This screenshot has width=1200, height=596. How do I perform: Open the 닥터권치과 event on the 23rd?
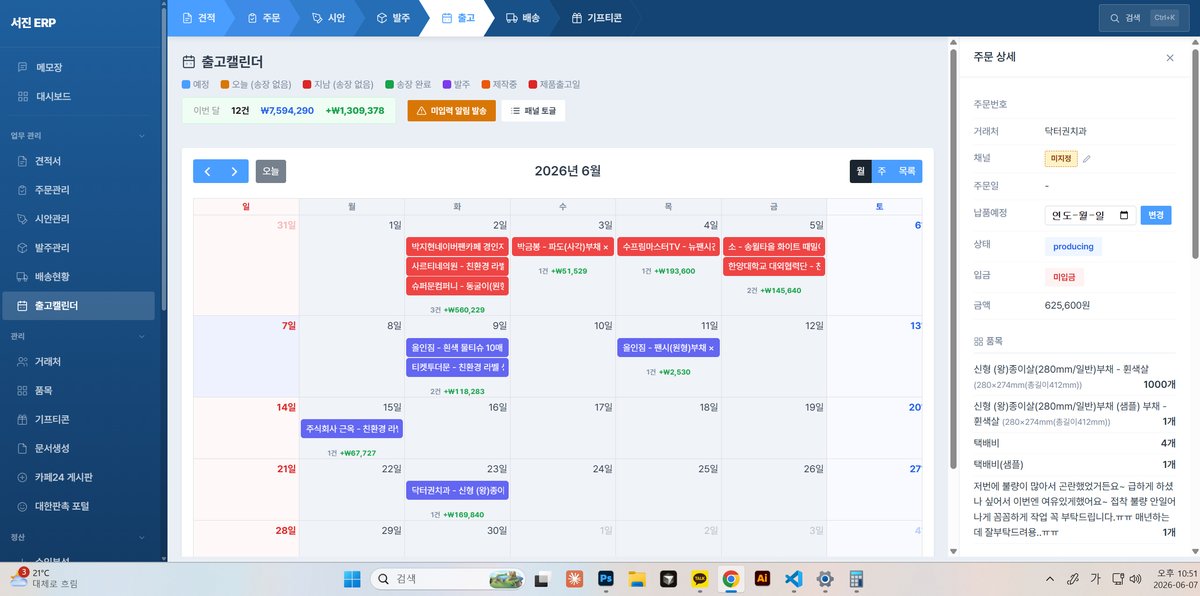point(459,490)
